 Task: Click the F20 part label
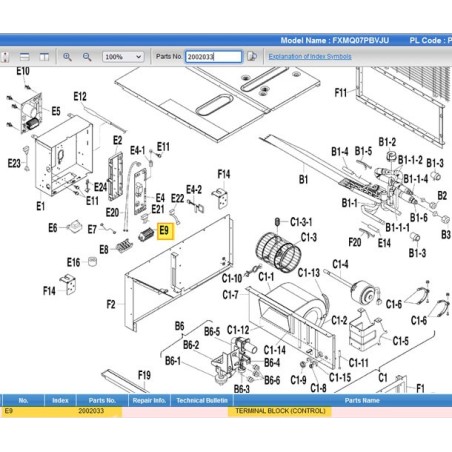355,242
